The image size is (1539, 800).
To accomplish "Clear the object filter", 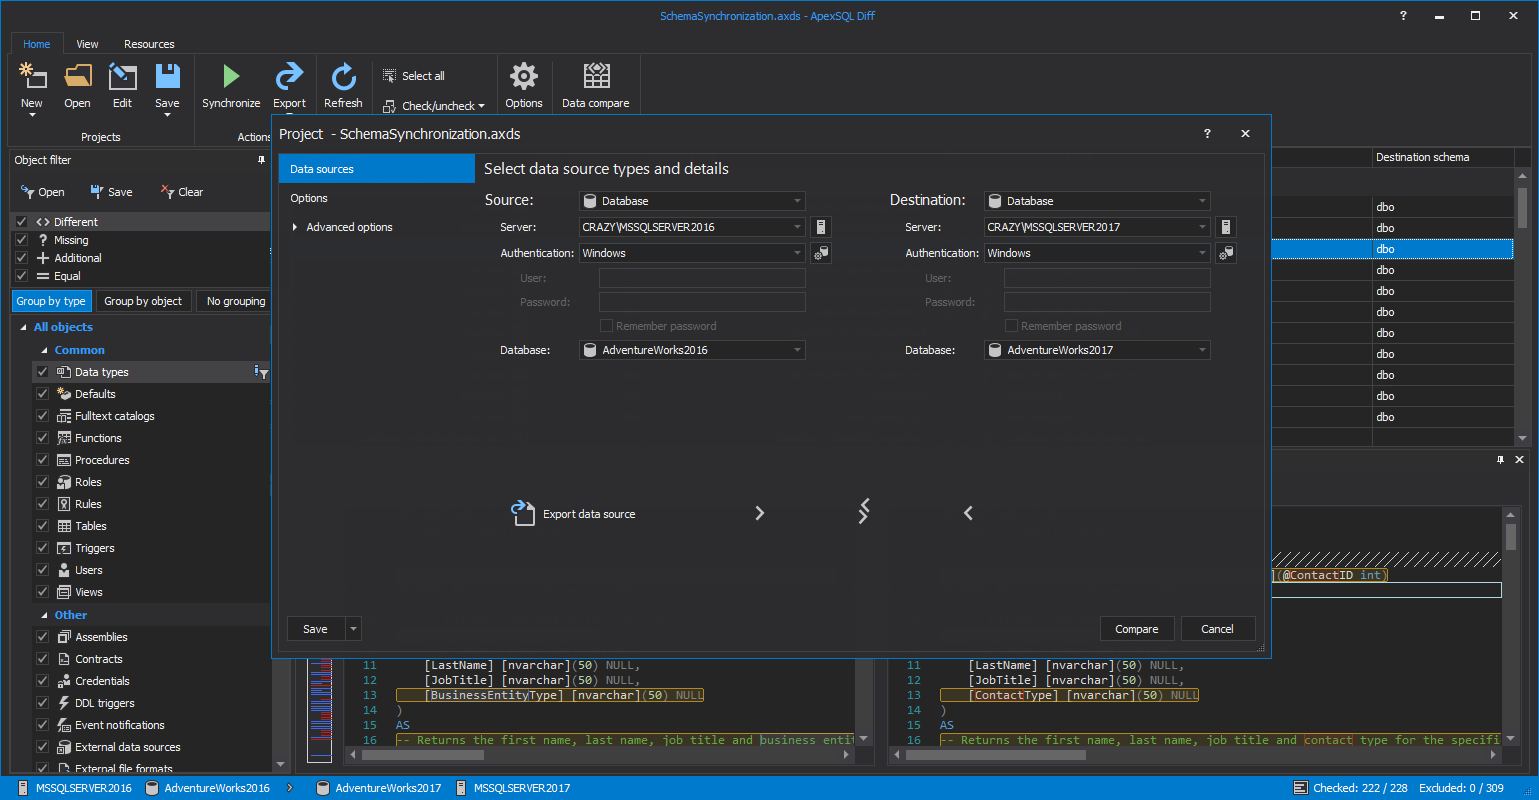I will click(181, 192).
